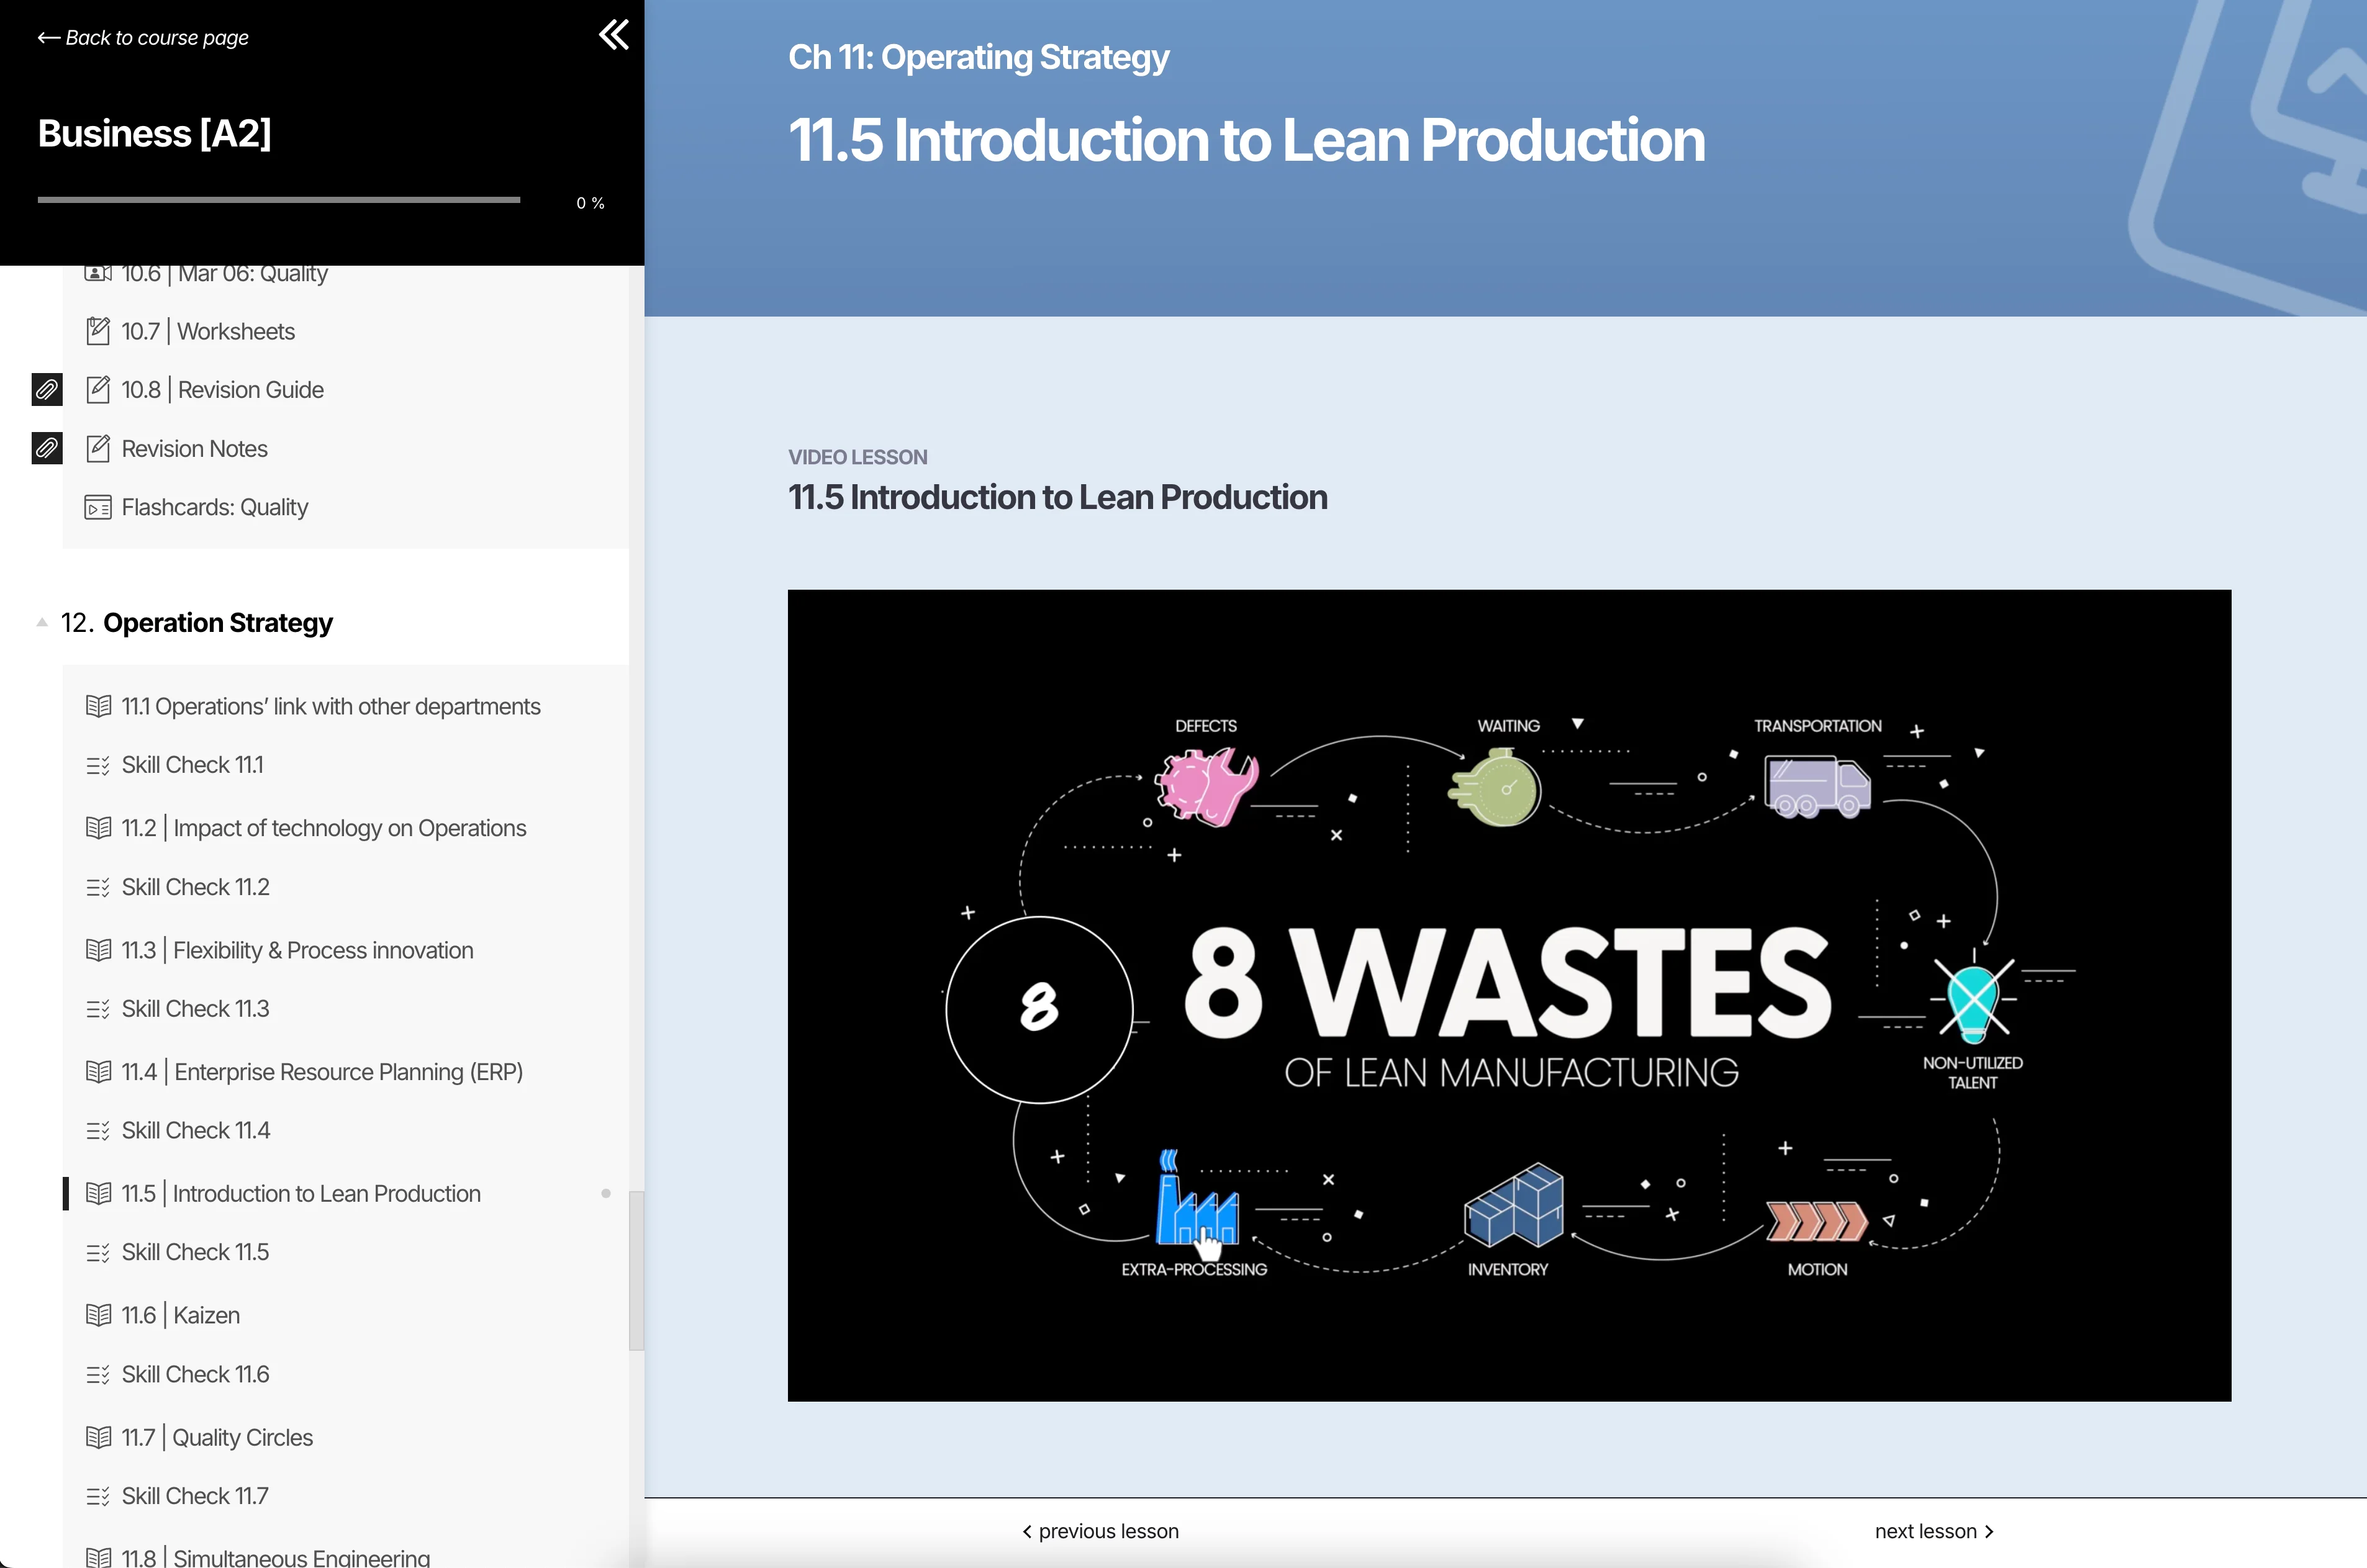Click pencil-note icon next to 10.7 Worksheets
The height and width of the screenshot is (1568, 2367).
[98, 331]
